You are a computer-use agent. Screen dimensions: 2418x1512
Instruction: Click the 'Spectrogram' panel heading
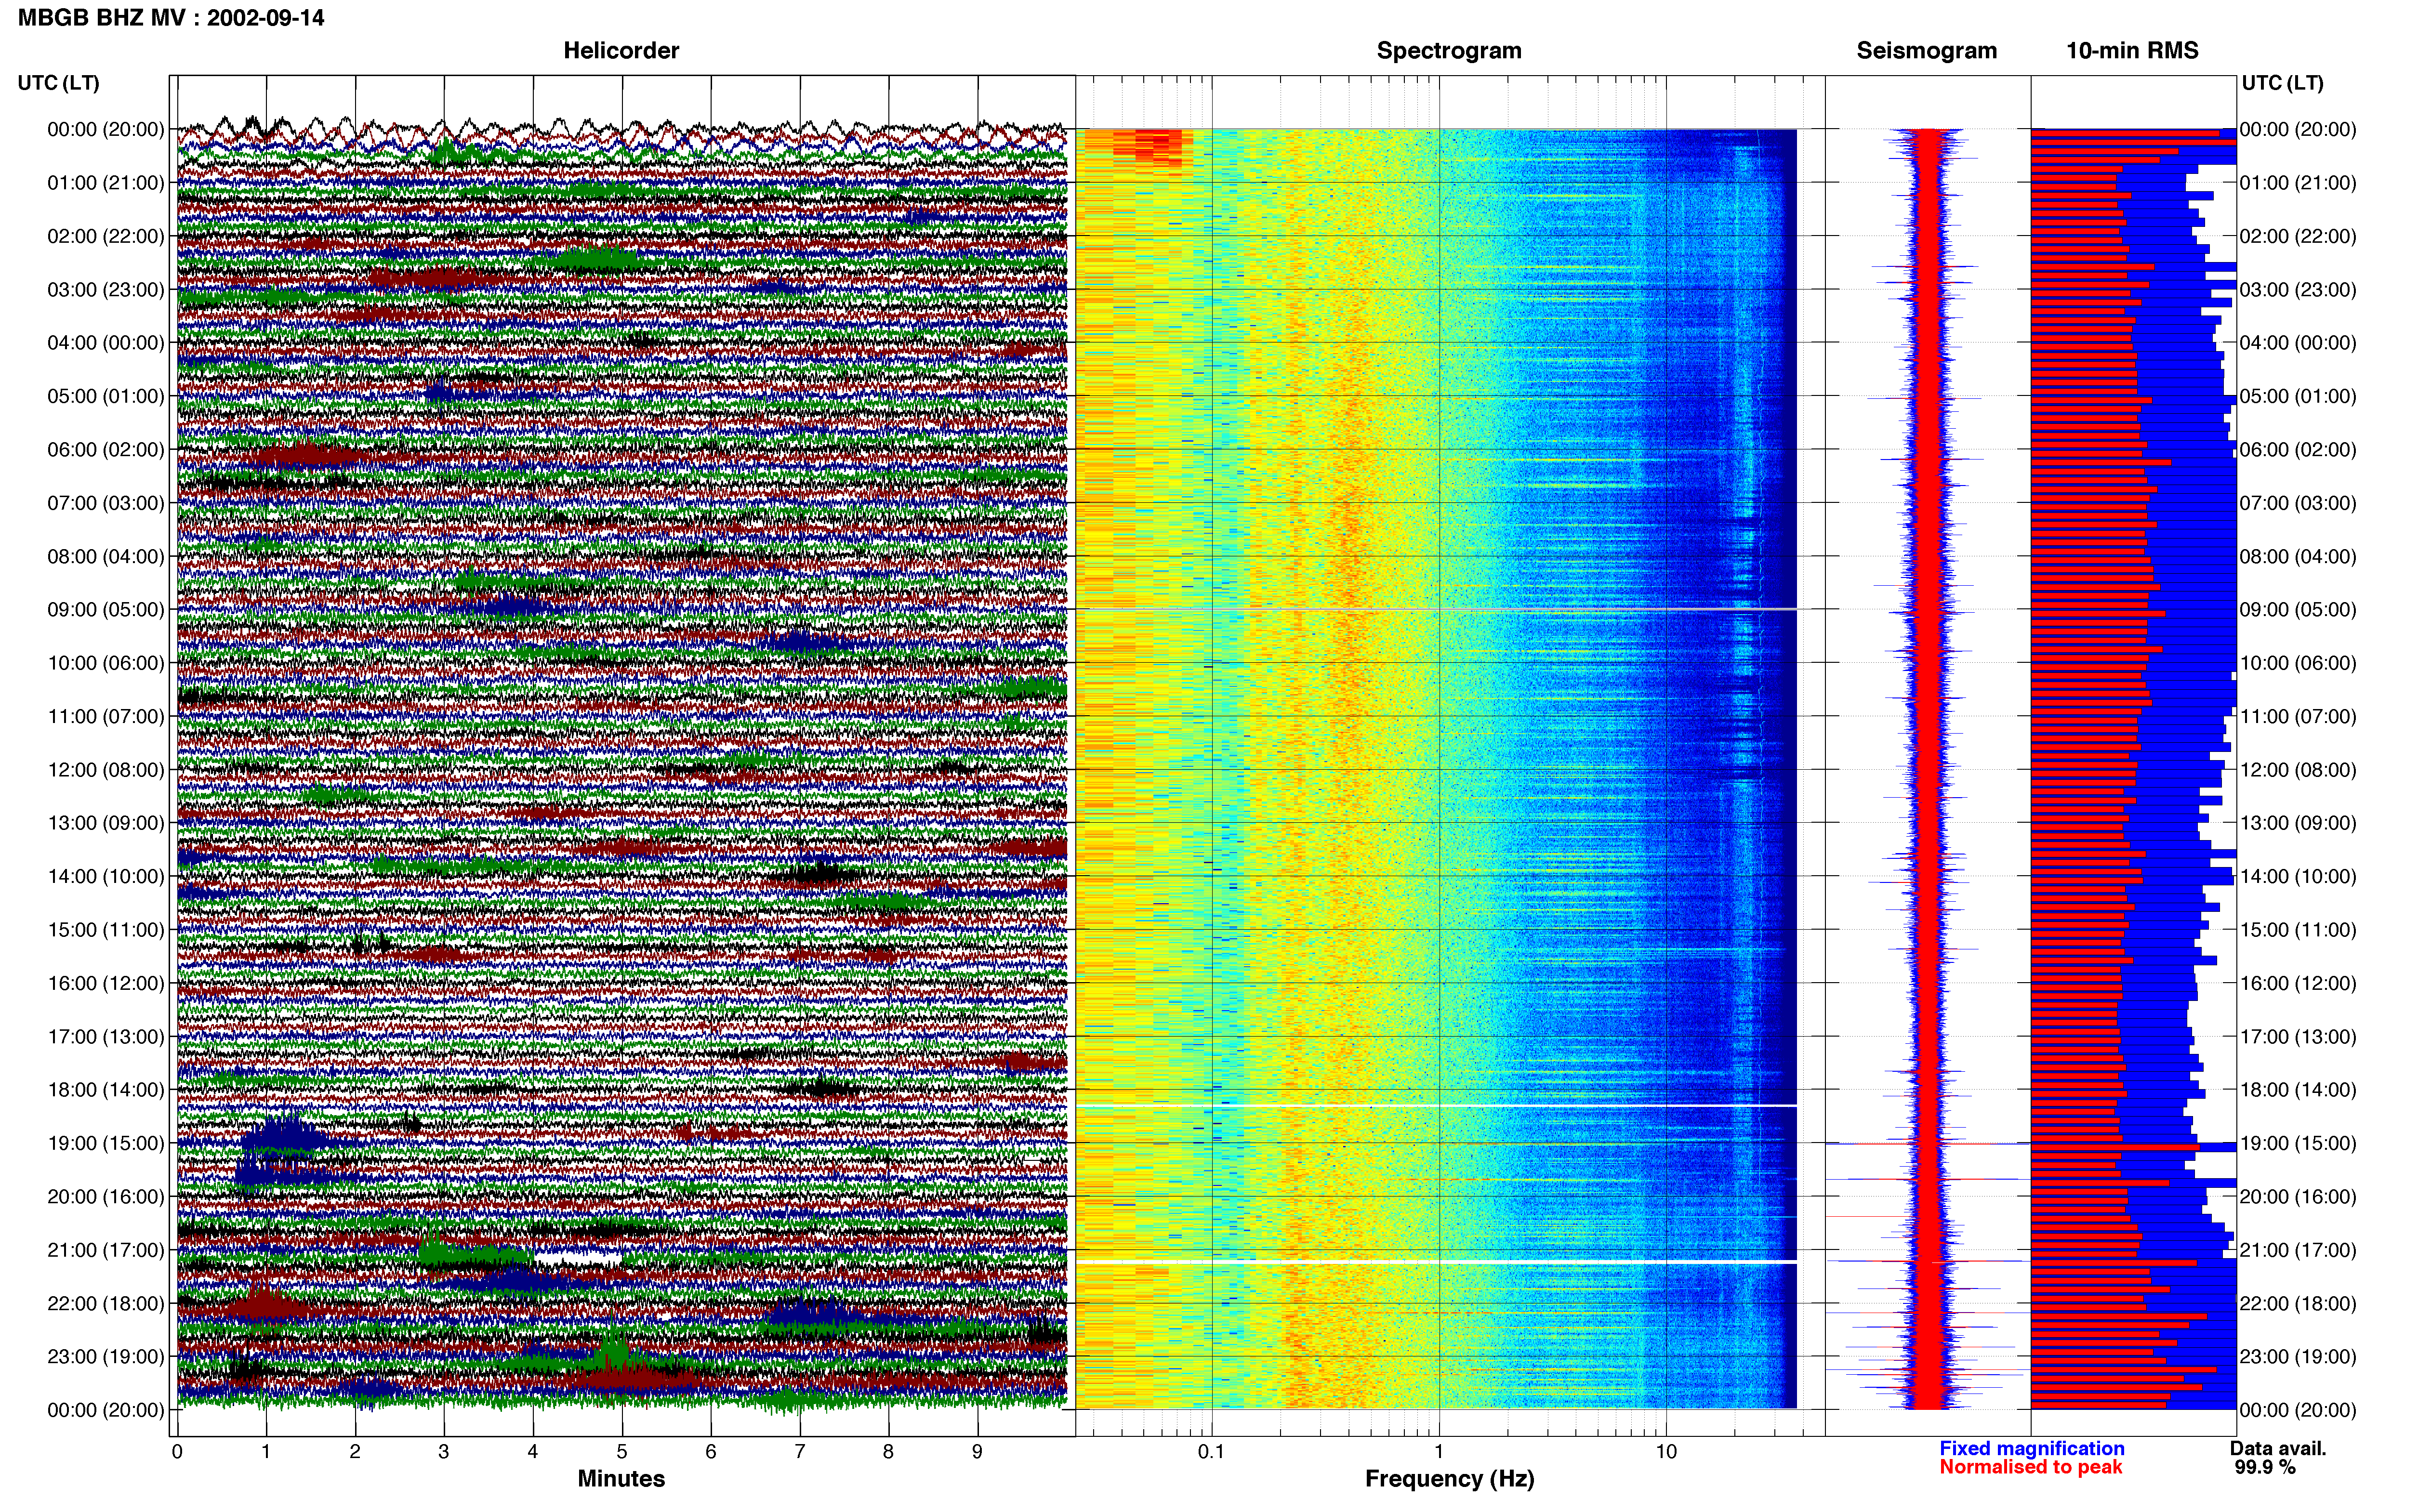click(1449, 51)
